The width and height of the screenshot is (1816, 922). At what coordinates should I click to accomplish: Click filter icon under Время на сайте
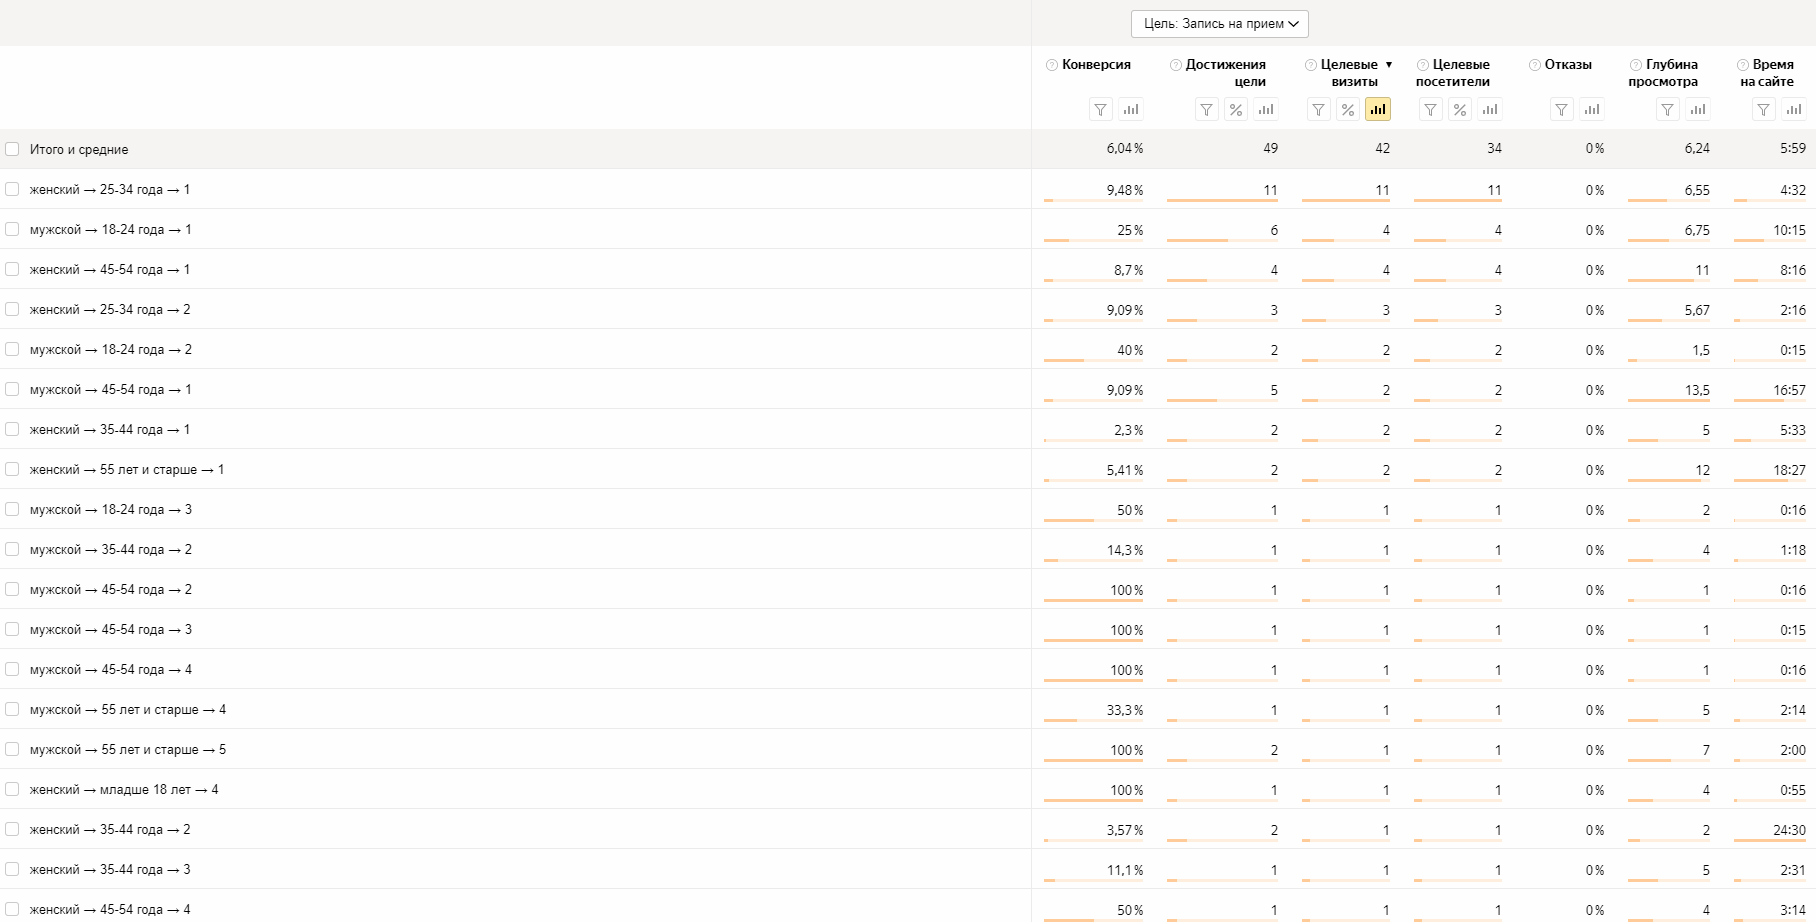pos(1764,110)
